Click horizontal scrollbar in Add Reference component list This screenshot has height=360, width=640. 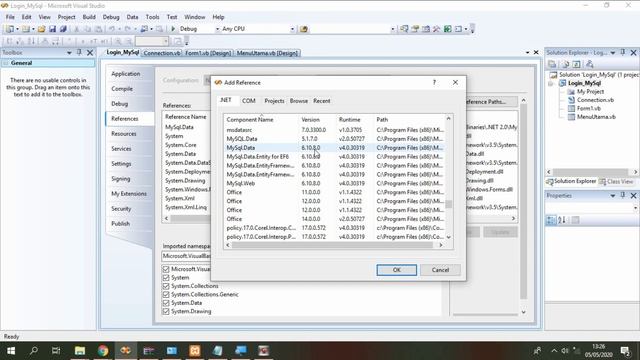(x=331, y=245)
